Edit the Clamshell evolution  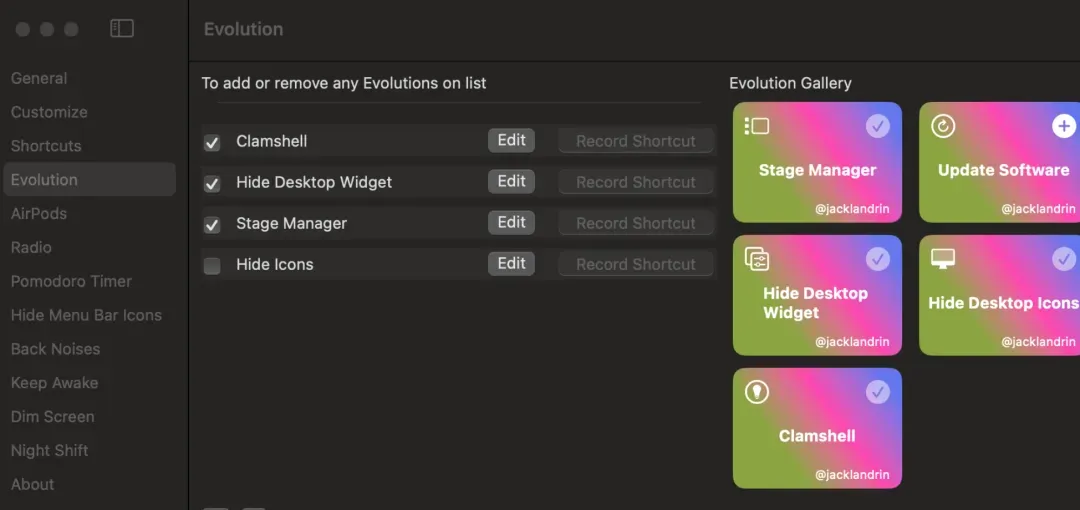point(511,140)
